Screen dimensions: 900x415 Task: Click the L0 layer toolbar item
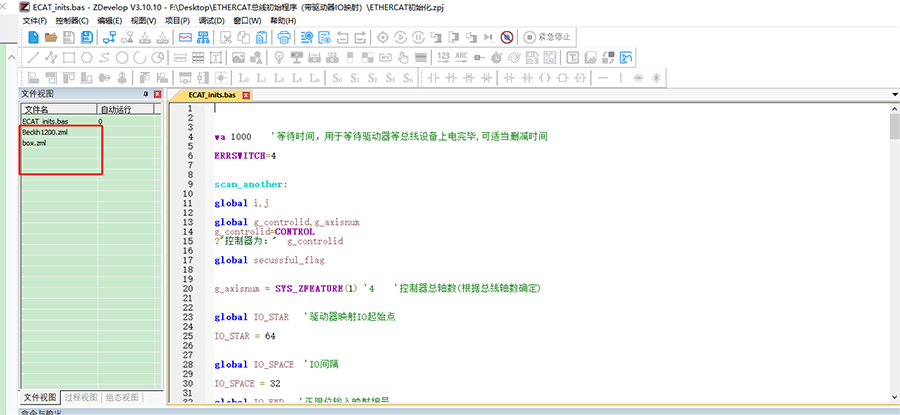(244, 77)
